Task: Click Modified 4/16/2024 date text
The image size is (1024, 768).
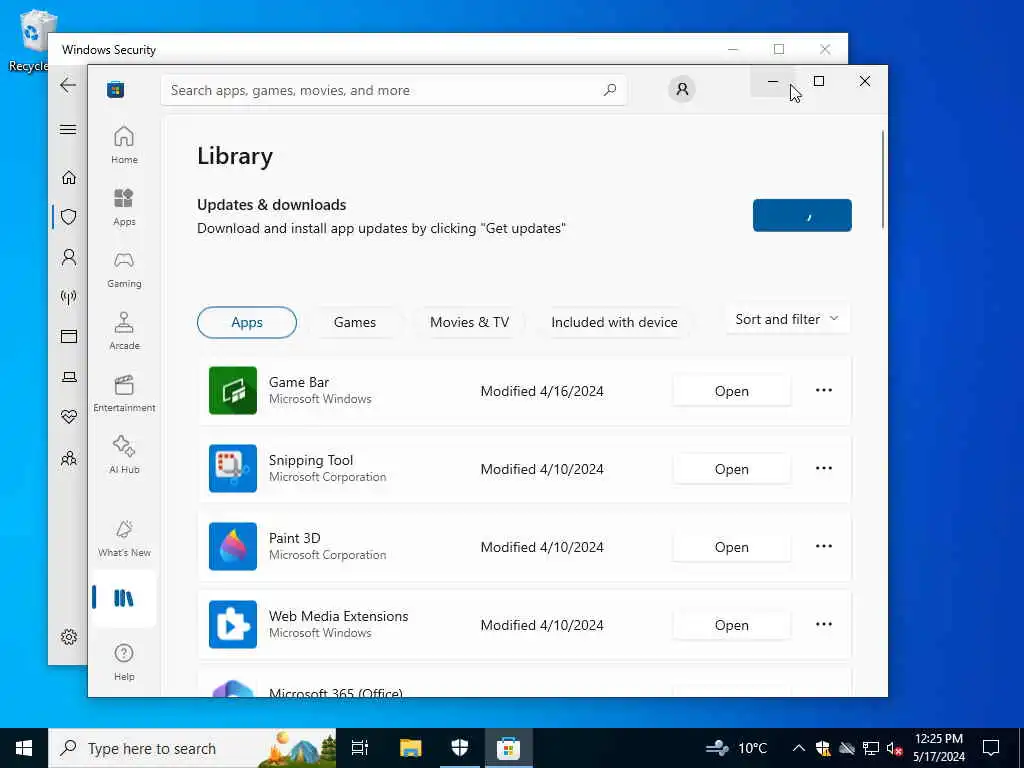Action: tap(542, 391)
